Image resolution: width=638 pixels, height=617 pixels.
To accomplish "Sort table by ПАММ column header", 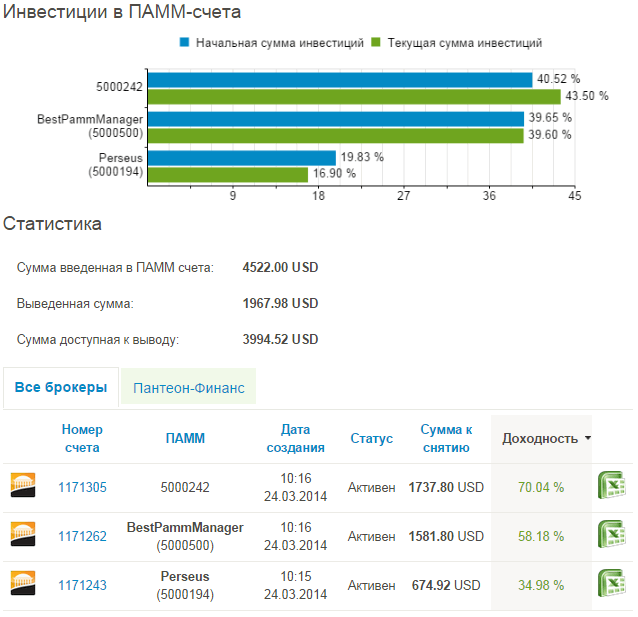I will coord(185,438).
